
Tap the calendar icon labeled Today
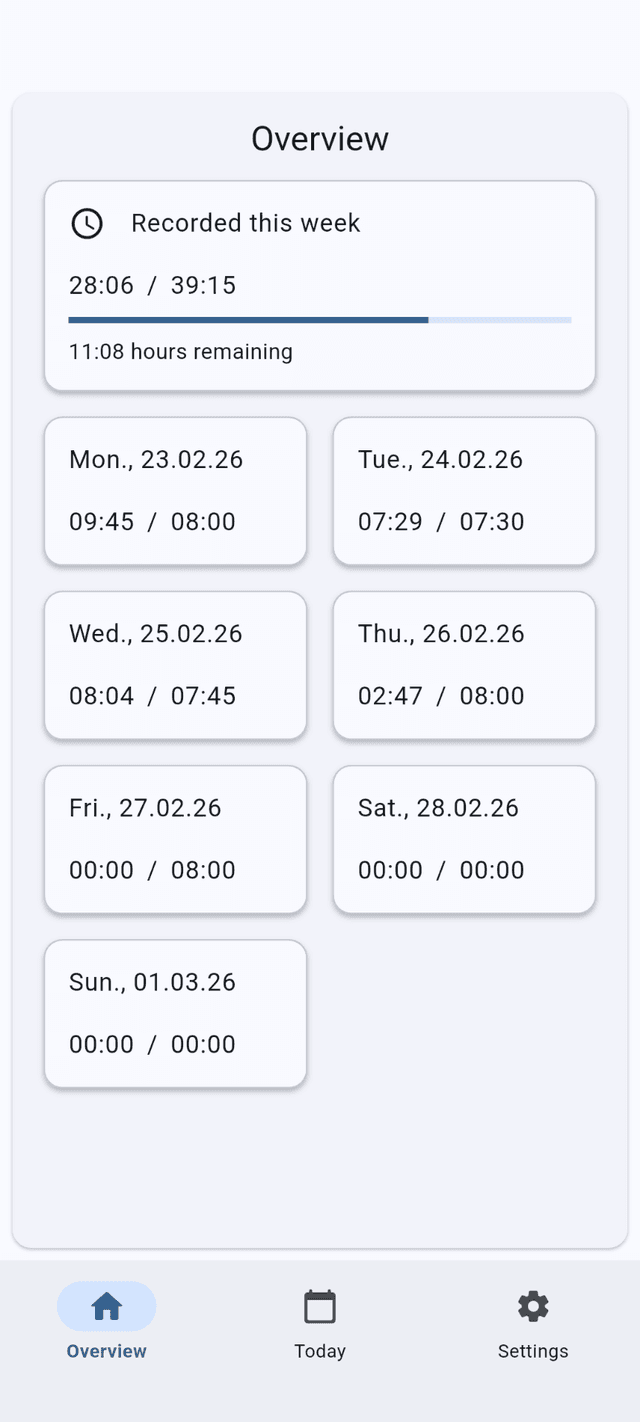pos(319,1305)
